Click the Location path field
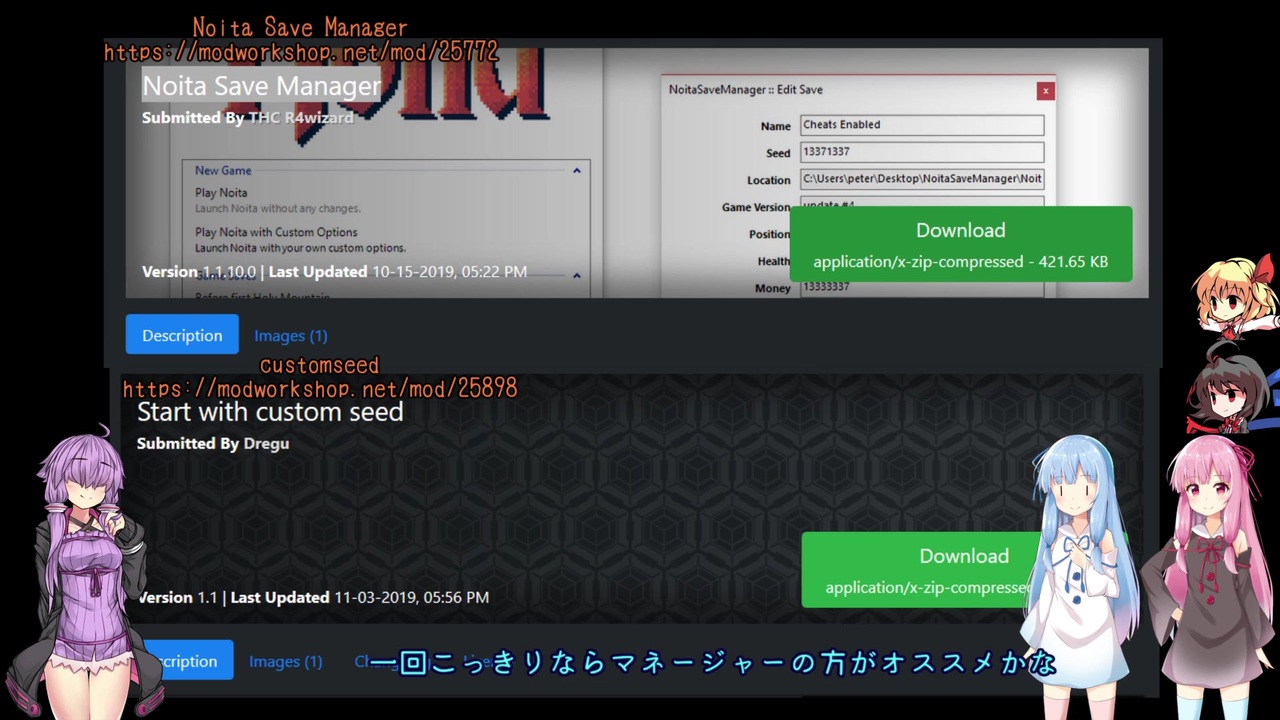1280x720 pixels. (922, 179)
